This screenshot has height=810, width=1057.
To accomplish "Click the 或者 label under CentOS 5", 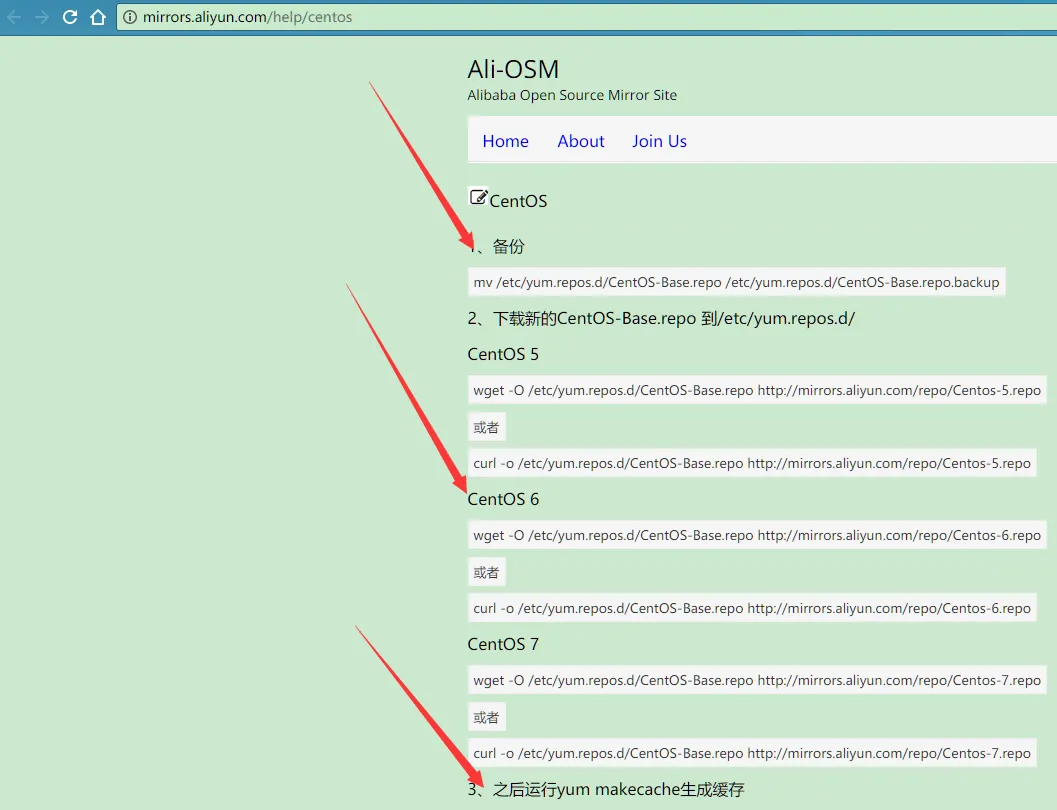I will [486, 427].
